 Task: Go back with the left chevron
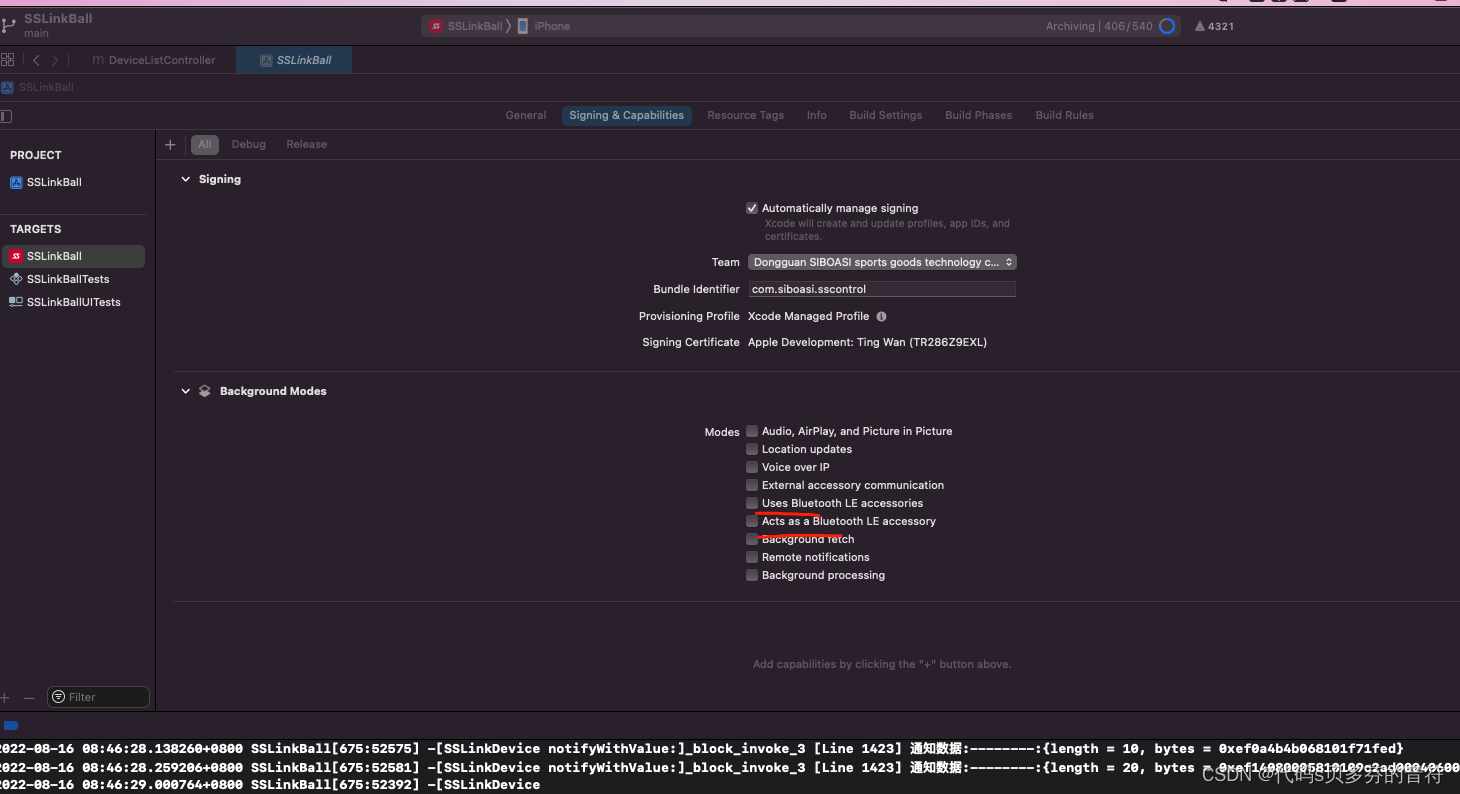(36, 60)
